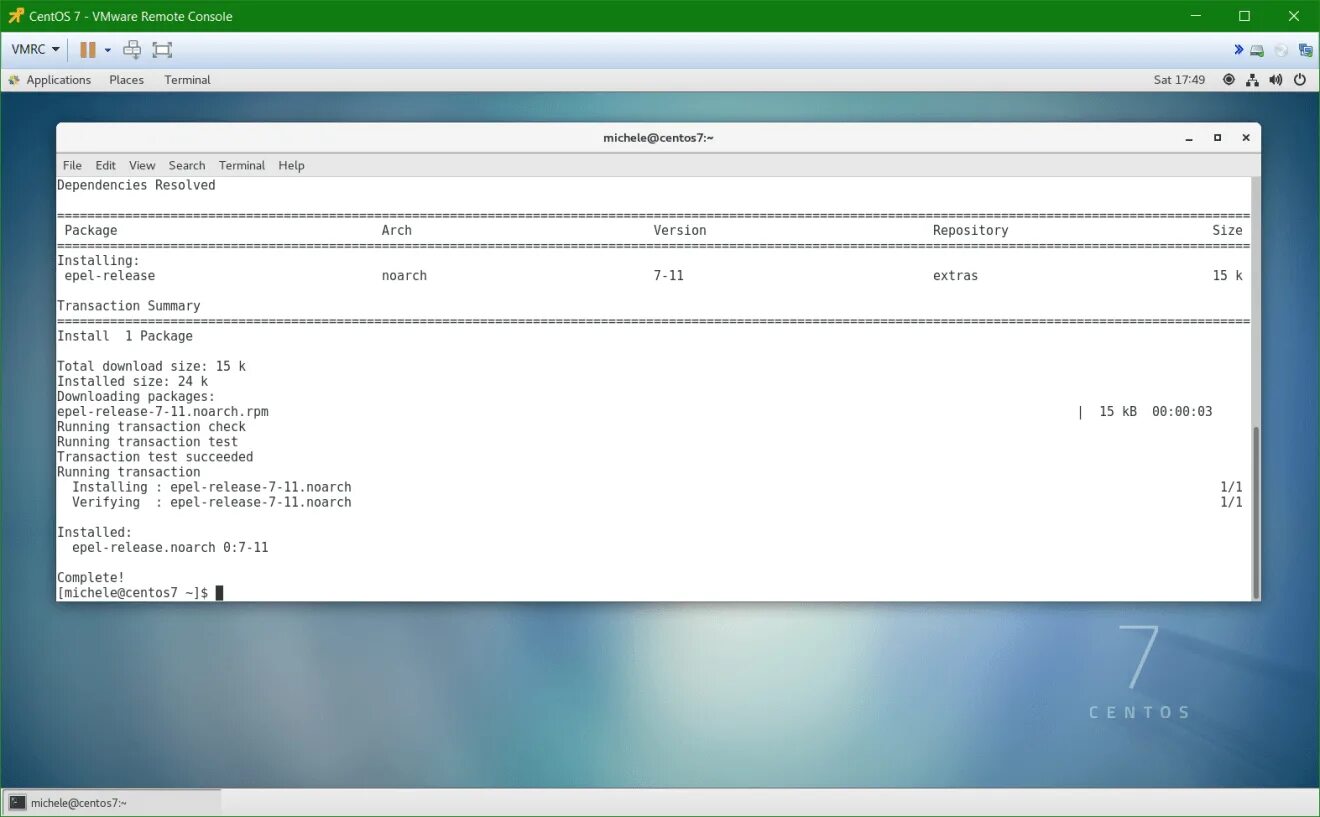The width and height of the screenshot is (1320, 817).
Task: Click the michele@centos7:~ taskbar button
Action: coord(112,802)
